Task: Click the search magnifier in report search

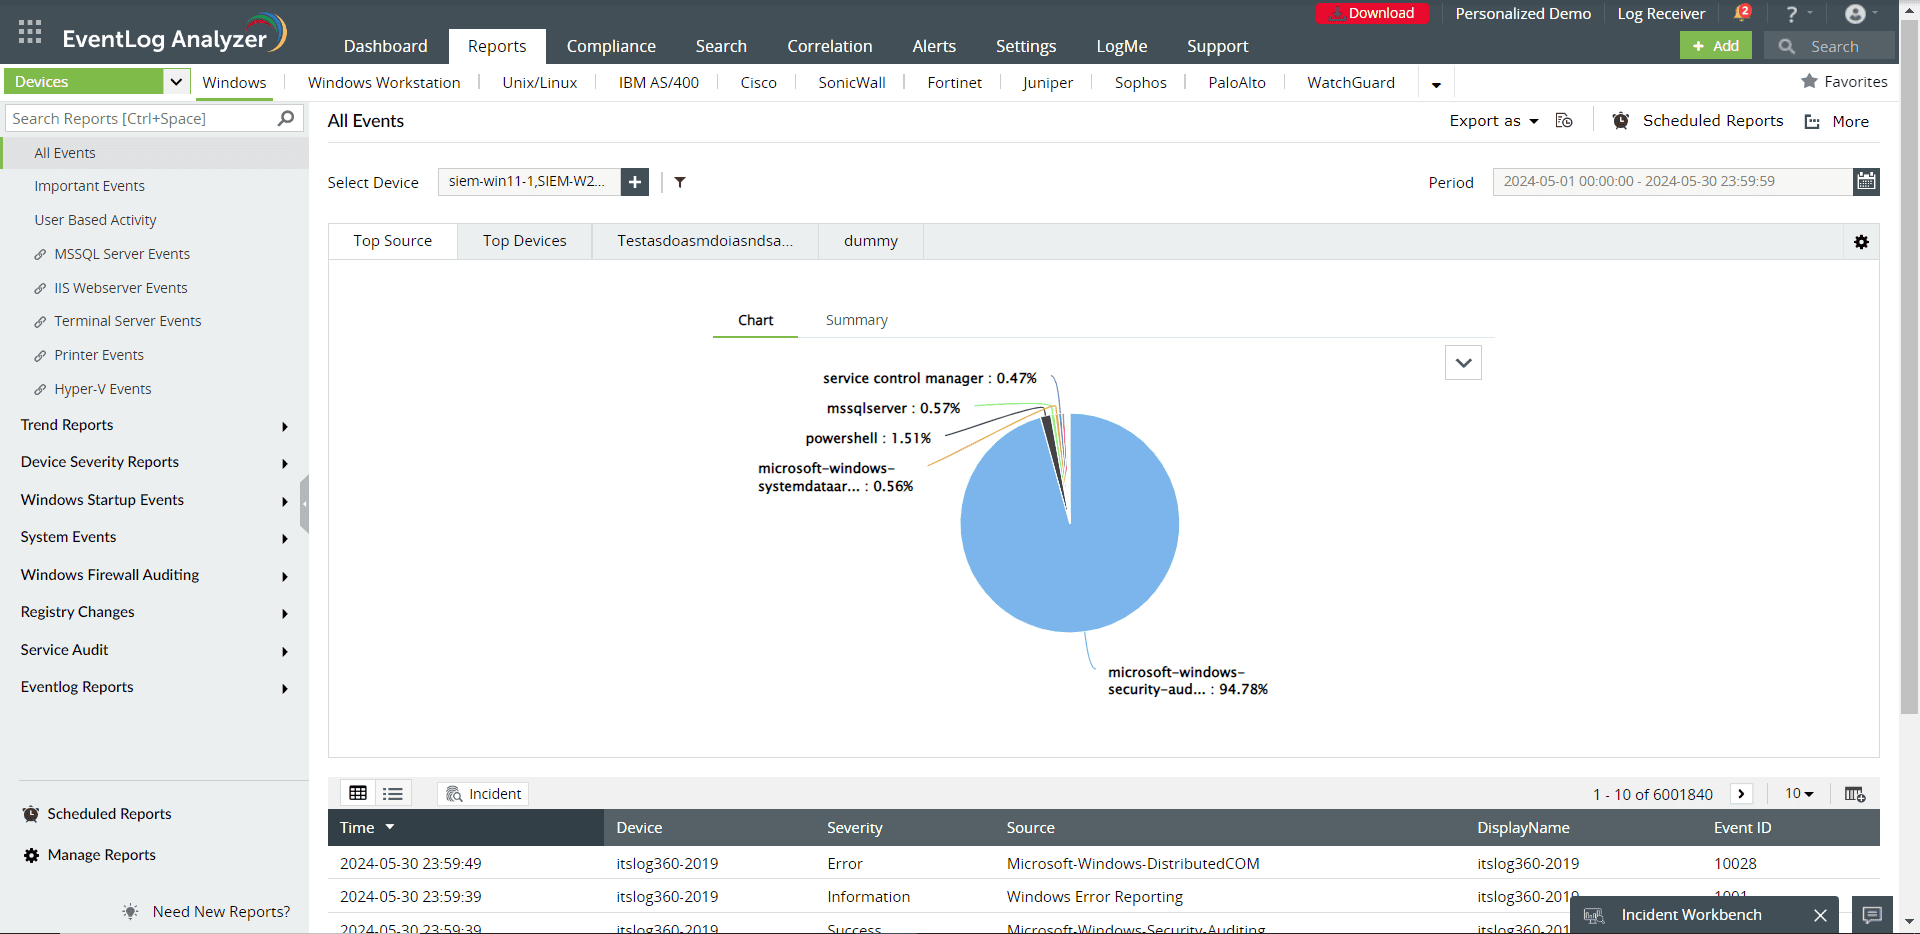Action: point(286,118)
